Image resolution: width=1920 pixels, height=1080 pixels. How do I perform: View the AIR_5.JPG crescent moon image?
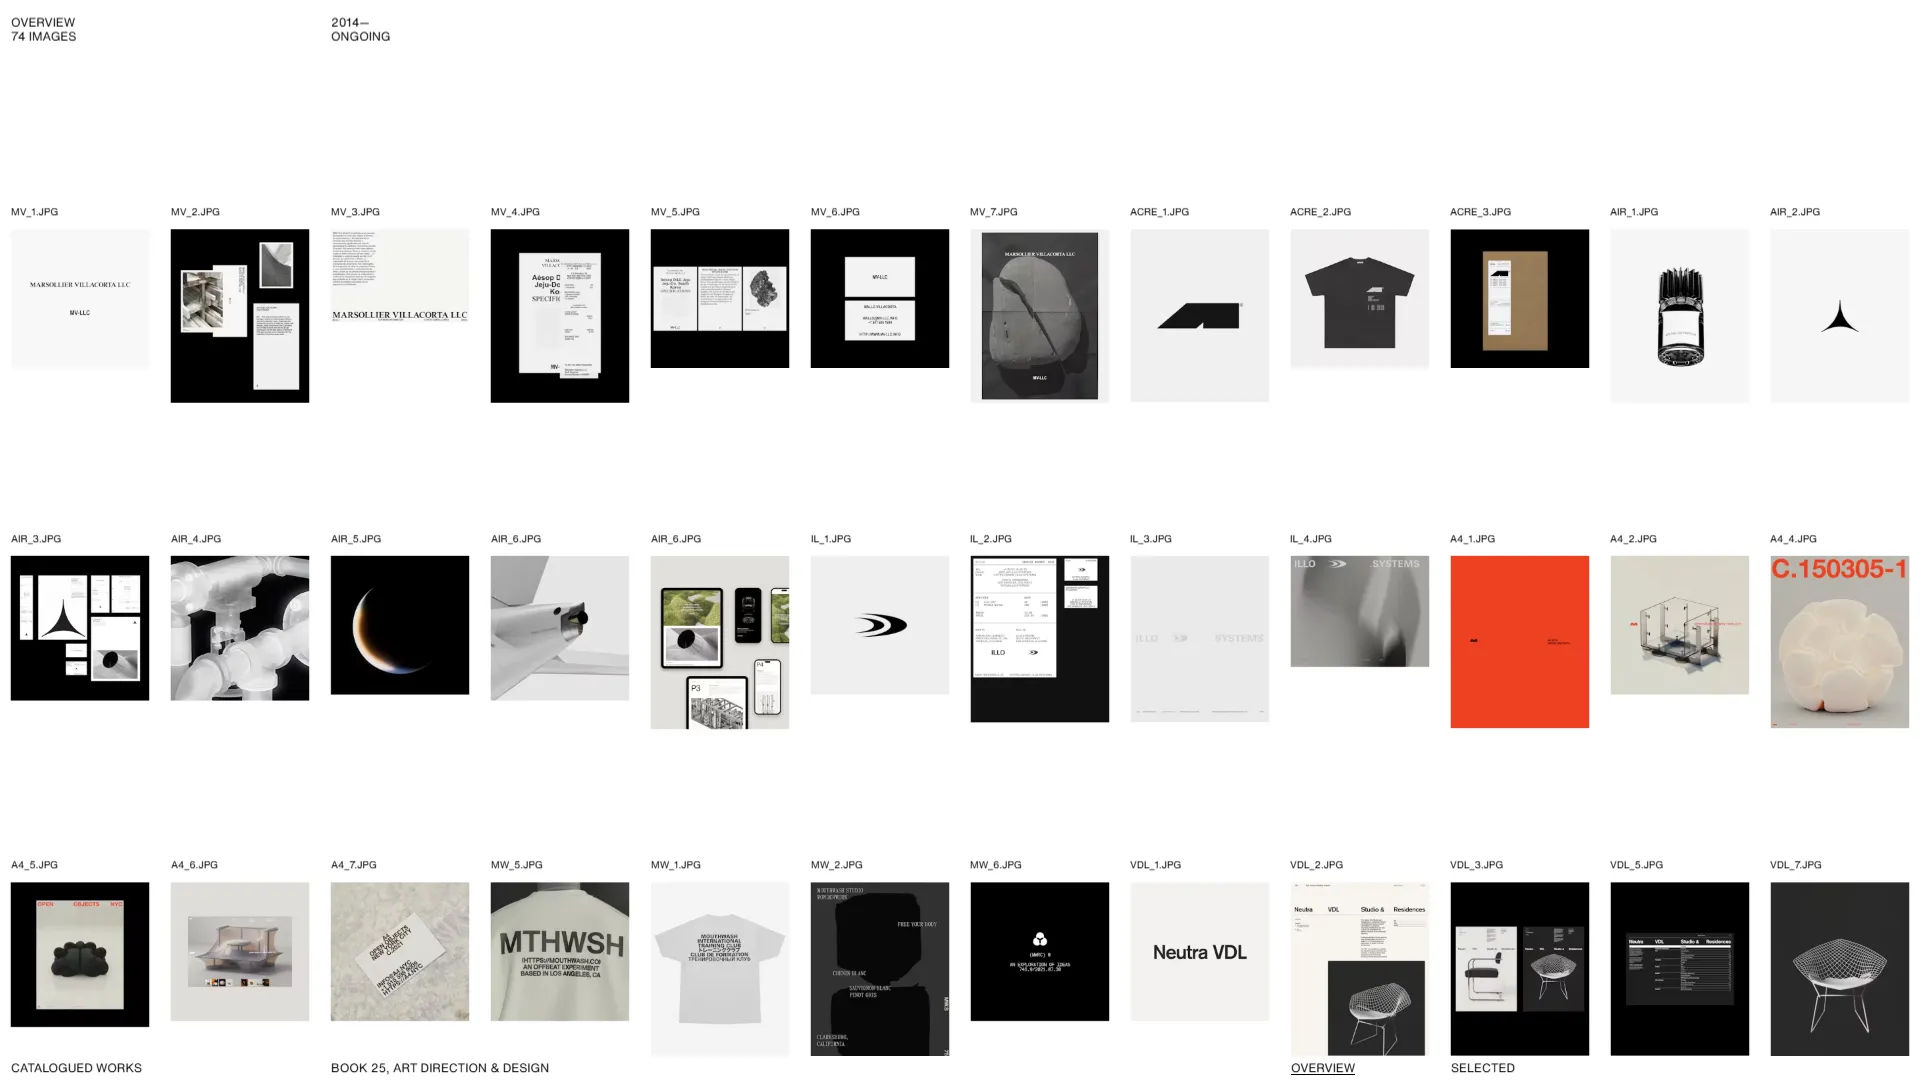click(x=399, y=625)
